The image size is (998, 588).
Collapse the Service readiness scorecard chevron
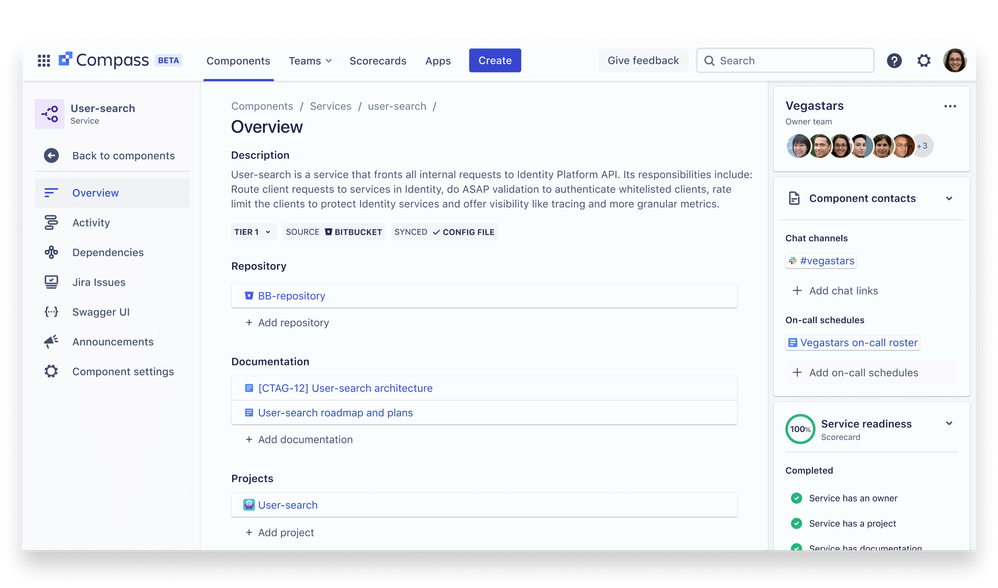[949, 423]
